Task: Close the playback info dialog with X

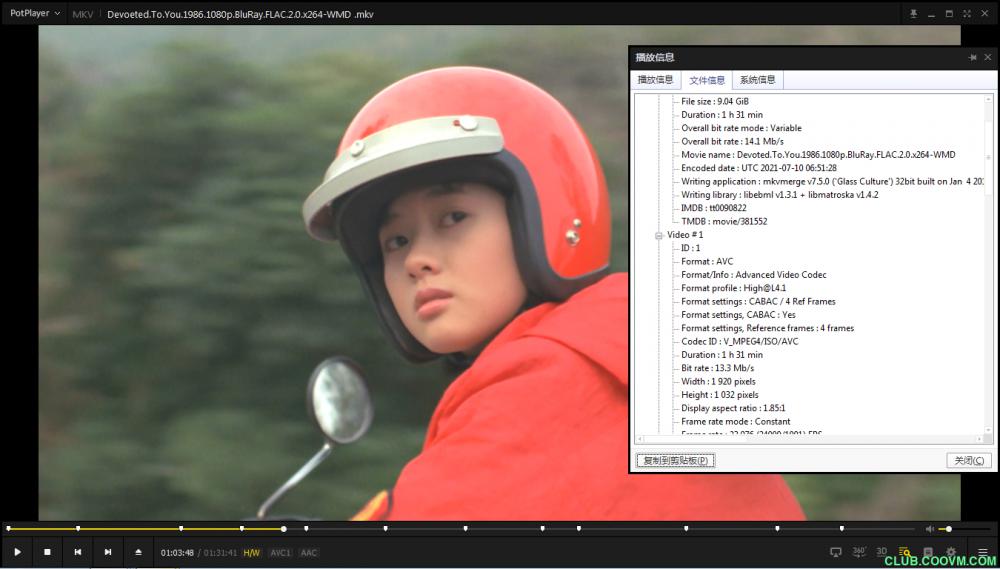Action: (x=988, y=57)
